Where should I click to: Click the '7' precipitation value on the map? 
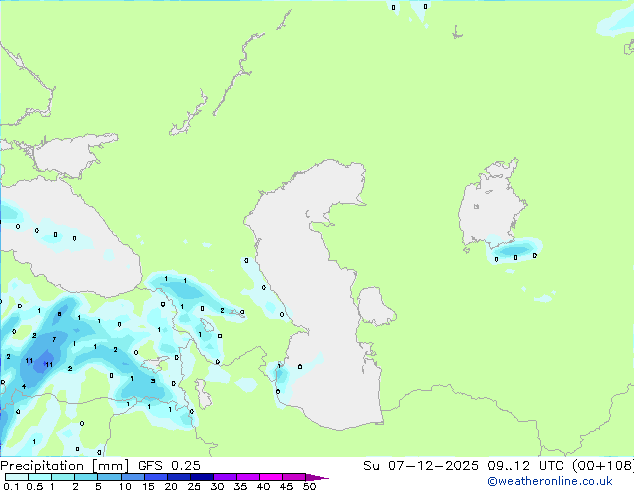click(54, 340)
